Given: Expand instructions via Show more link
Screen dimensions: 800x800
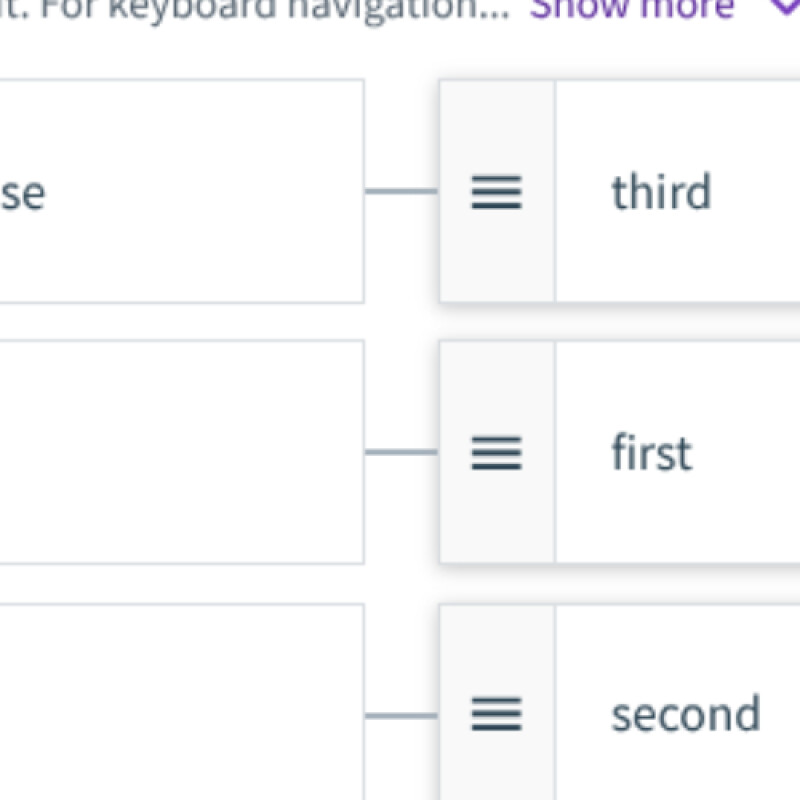Looking at the screenshot, I should [632, 8].
